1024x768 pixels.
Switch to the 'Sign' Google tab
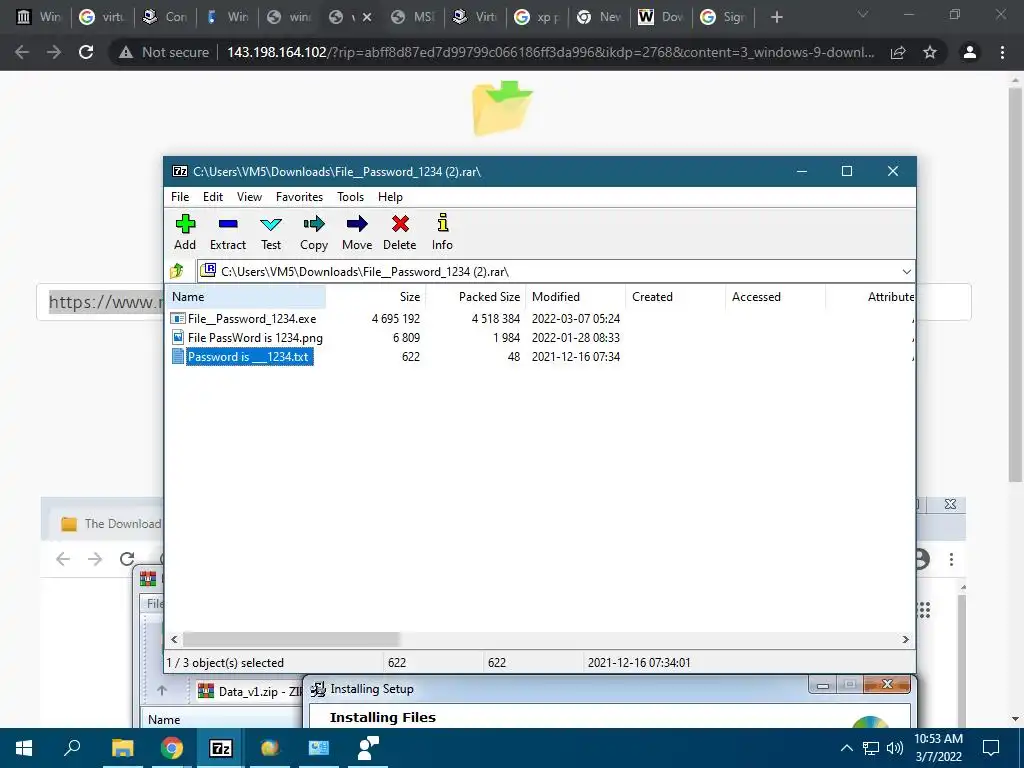point(723,17)
